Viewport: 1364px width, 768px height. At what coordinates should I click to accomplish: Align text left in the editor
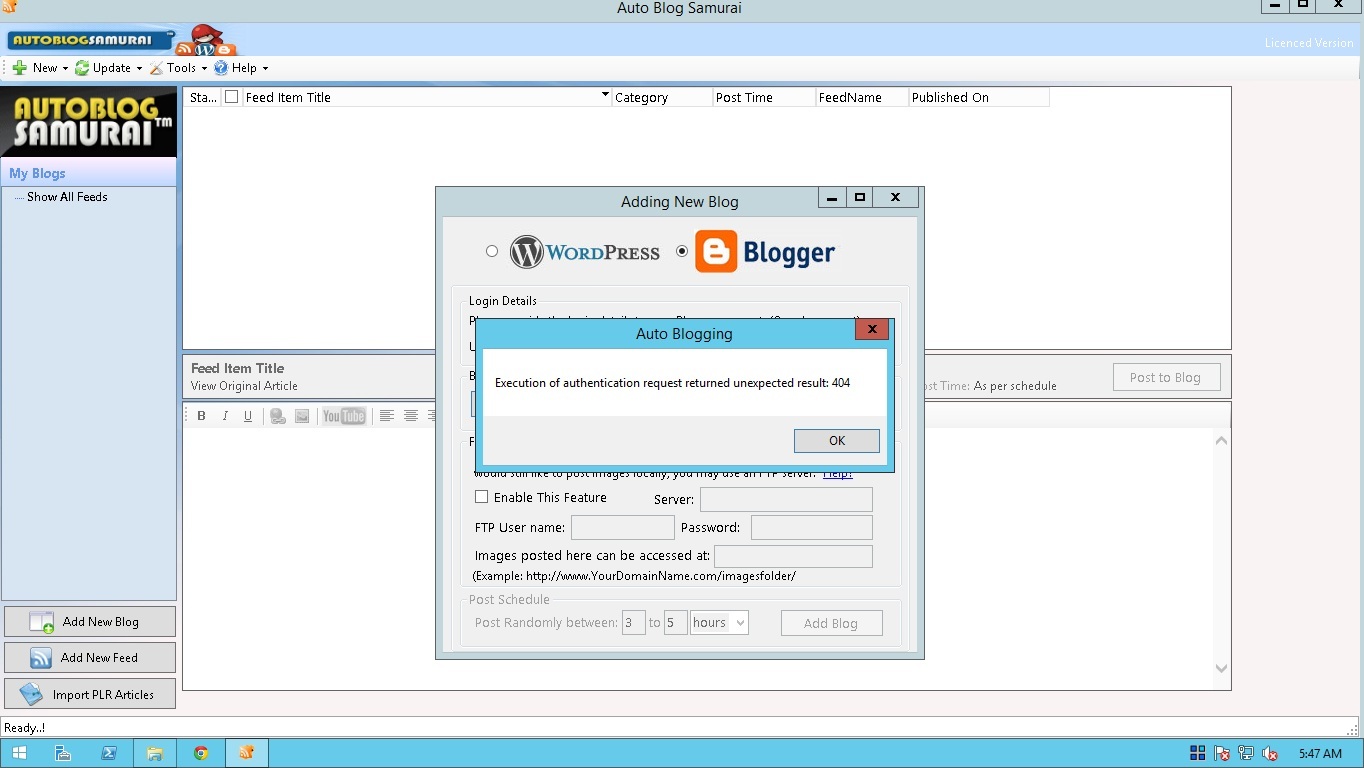(386, 416)
